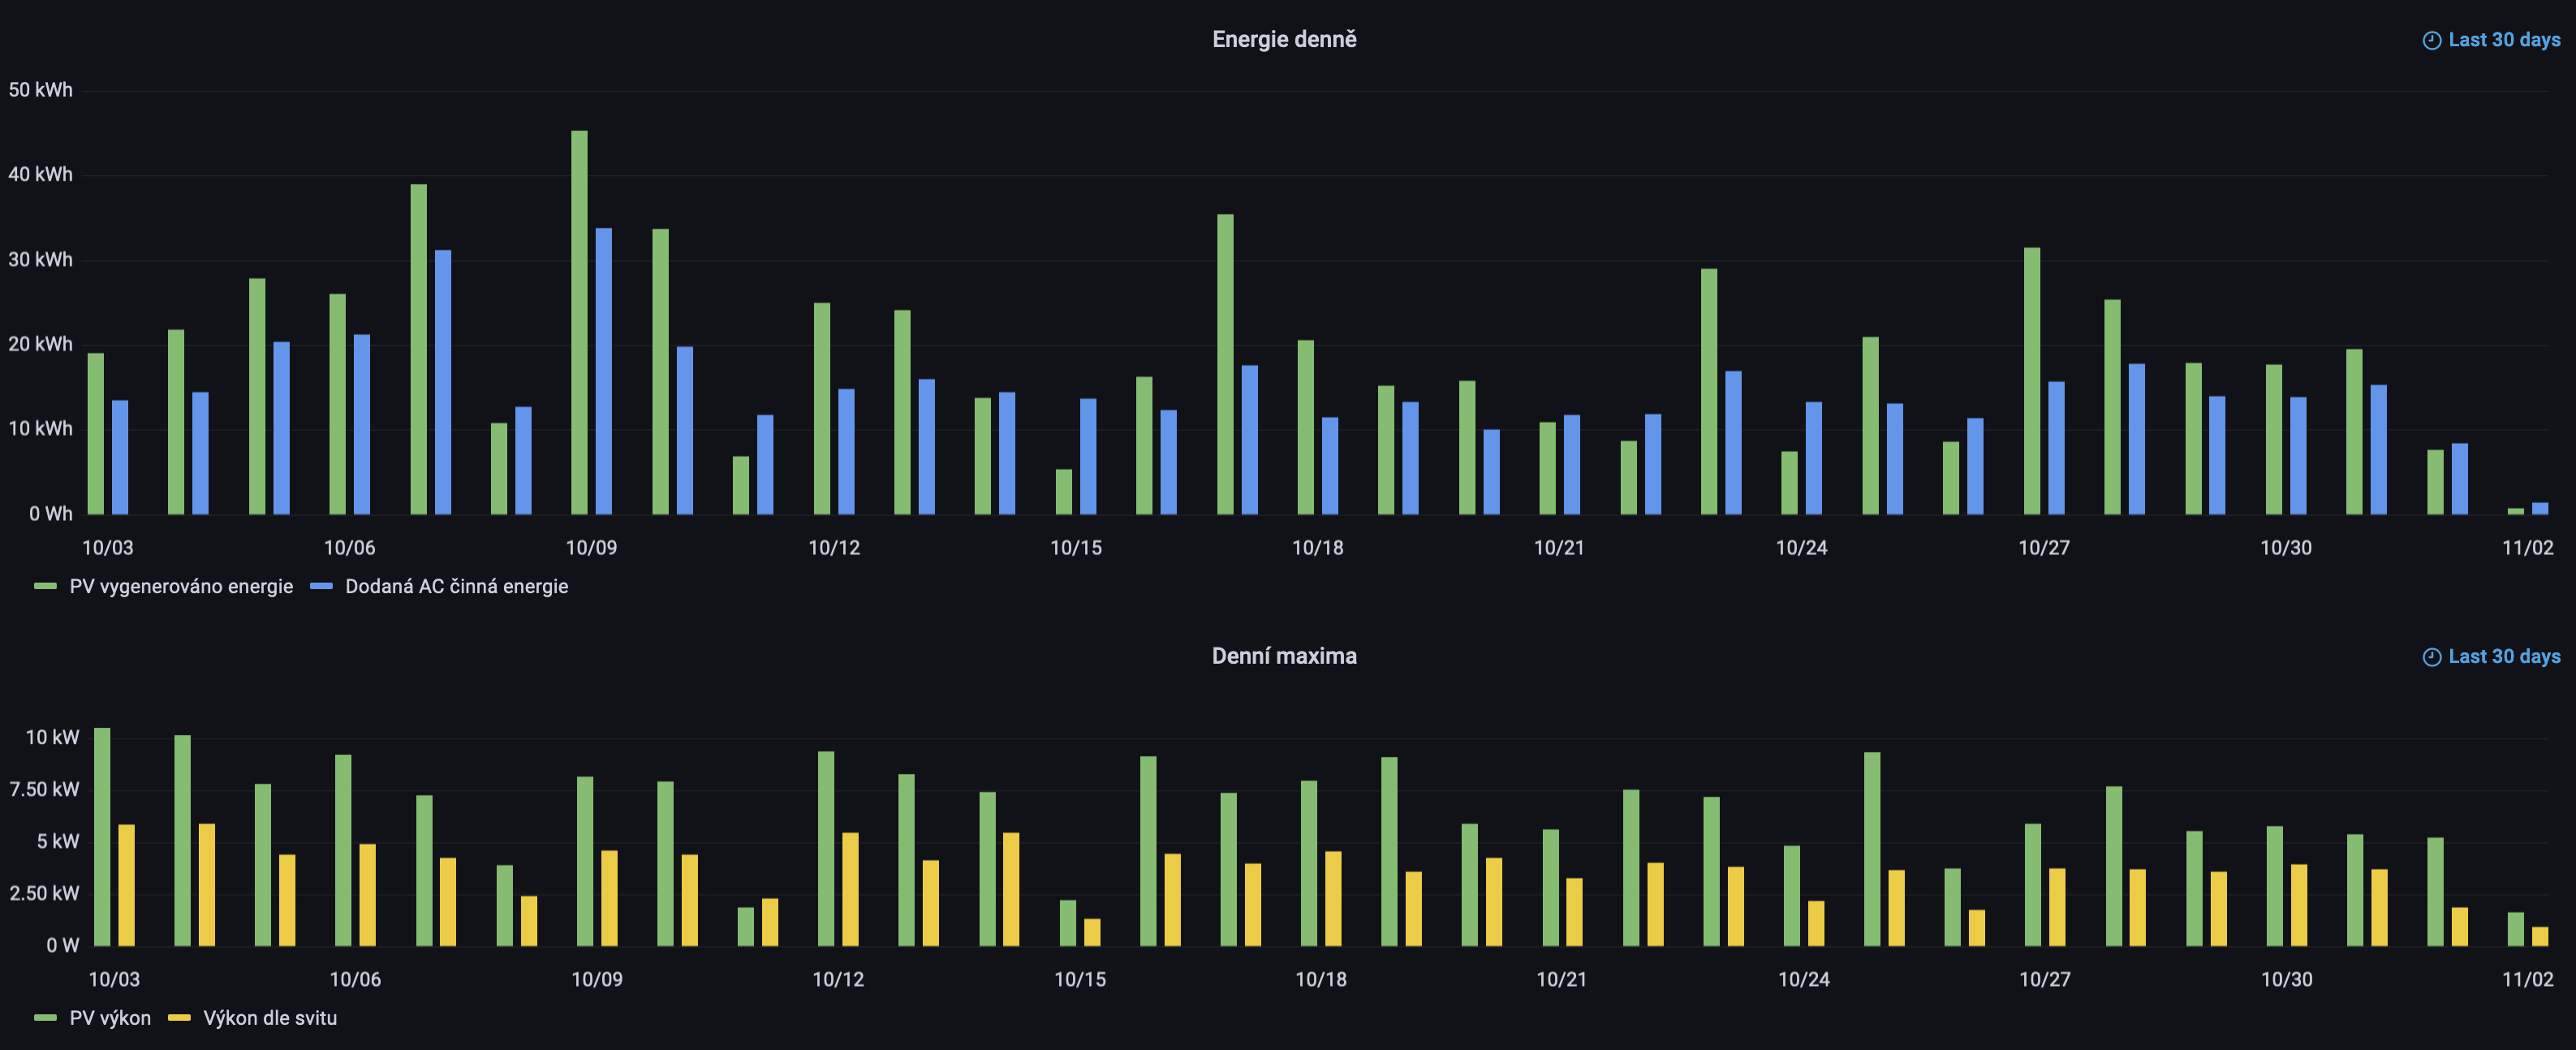Screen dimensions: 2576x1050
Task: Open the Denní maxima panel title menu
Action: pyautogui.click(x=1284, y=656)
